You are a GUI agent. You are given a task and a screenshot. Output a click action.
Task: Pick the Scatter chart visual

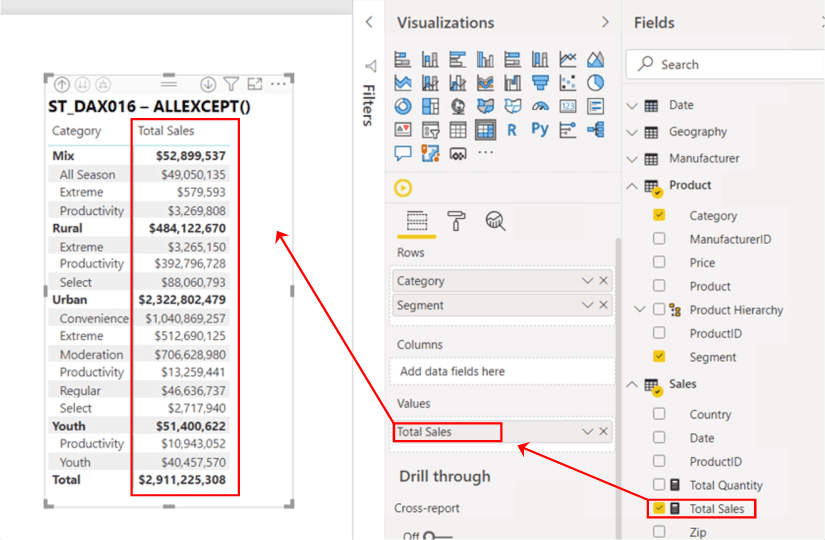click(568, 83)
